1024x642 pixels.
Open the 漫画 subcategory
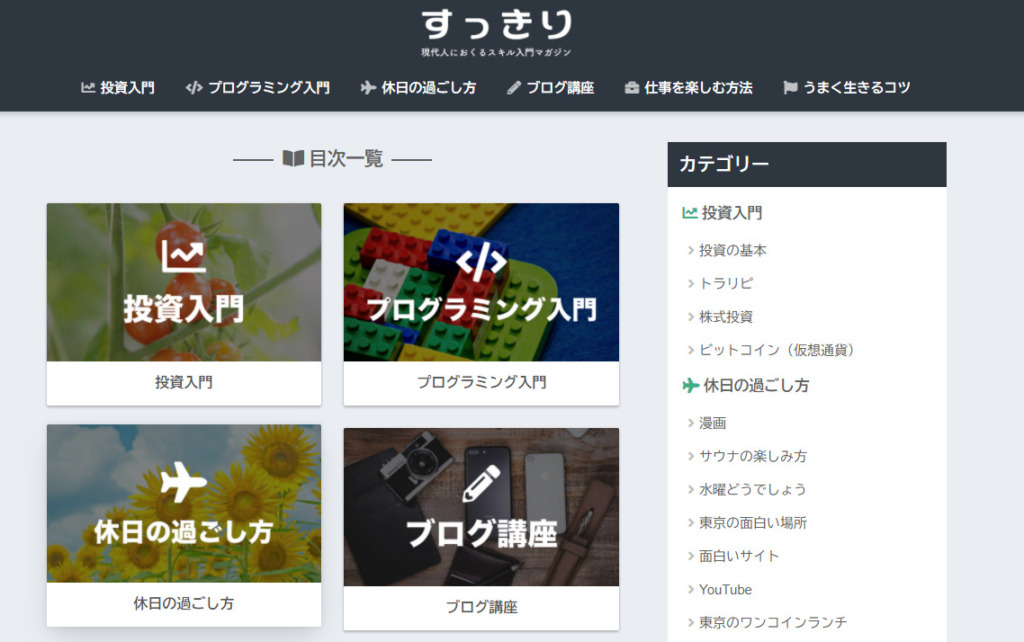(x=712, y=423)
